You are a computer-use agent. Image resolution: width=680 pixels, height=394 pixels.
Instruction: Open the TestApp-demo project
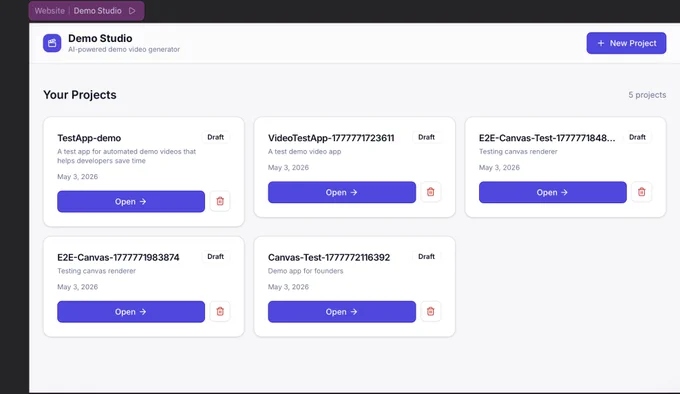click(x=131, y=202)
